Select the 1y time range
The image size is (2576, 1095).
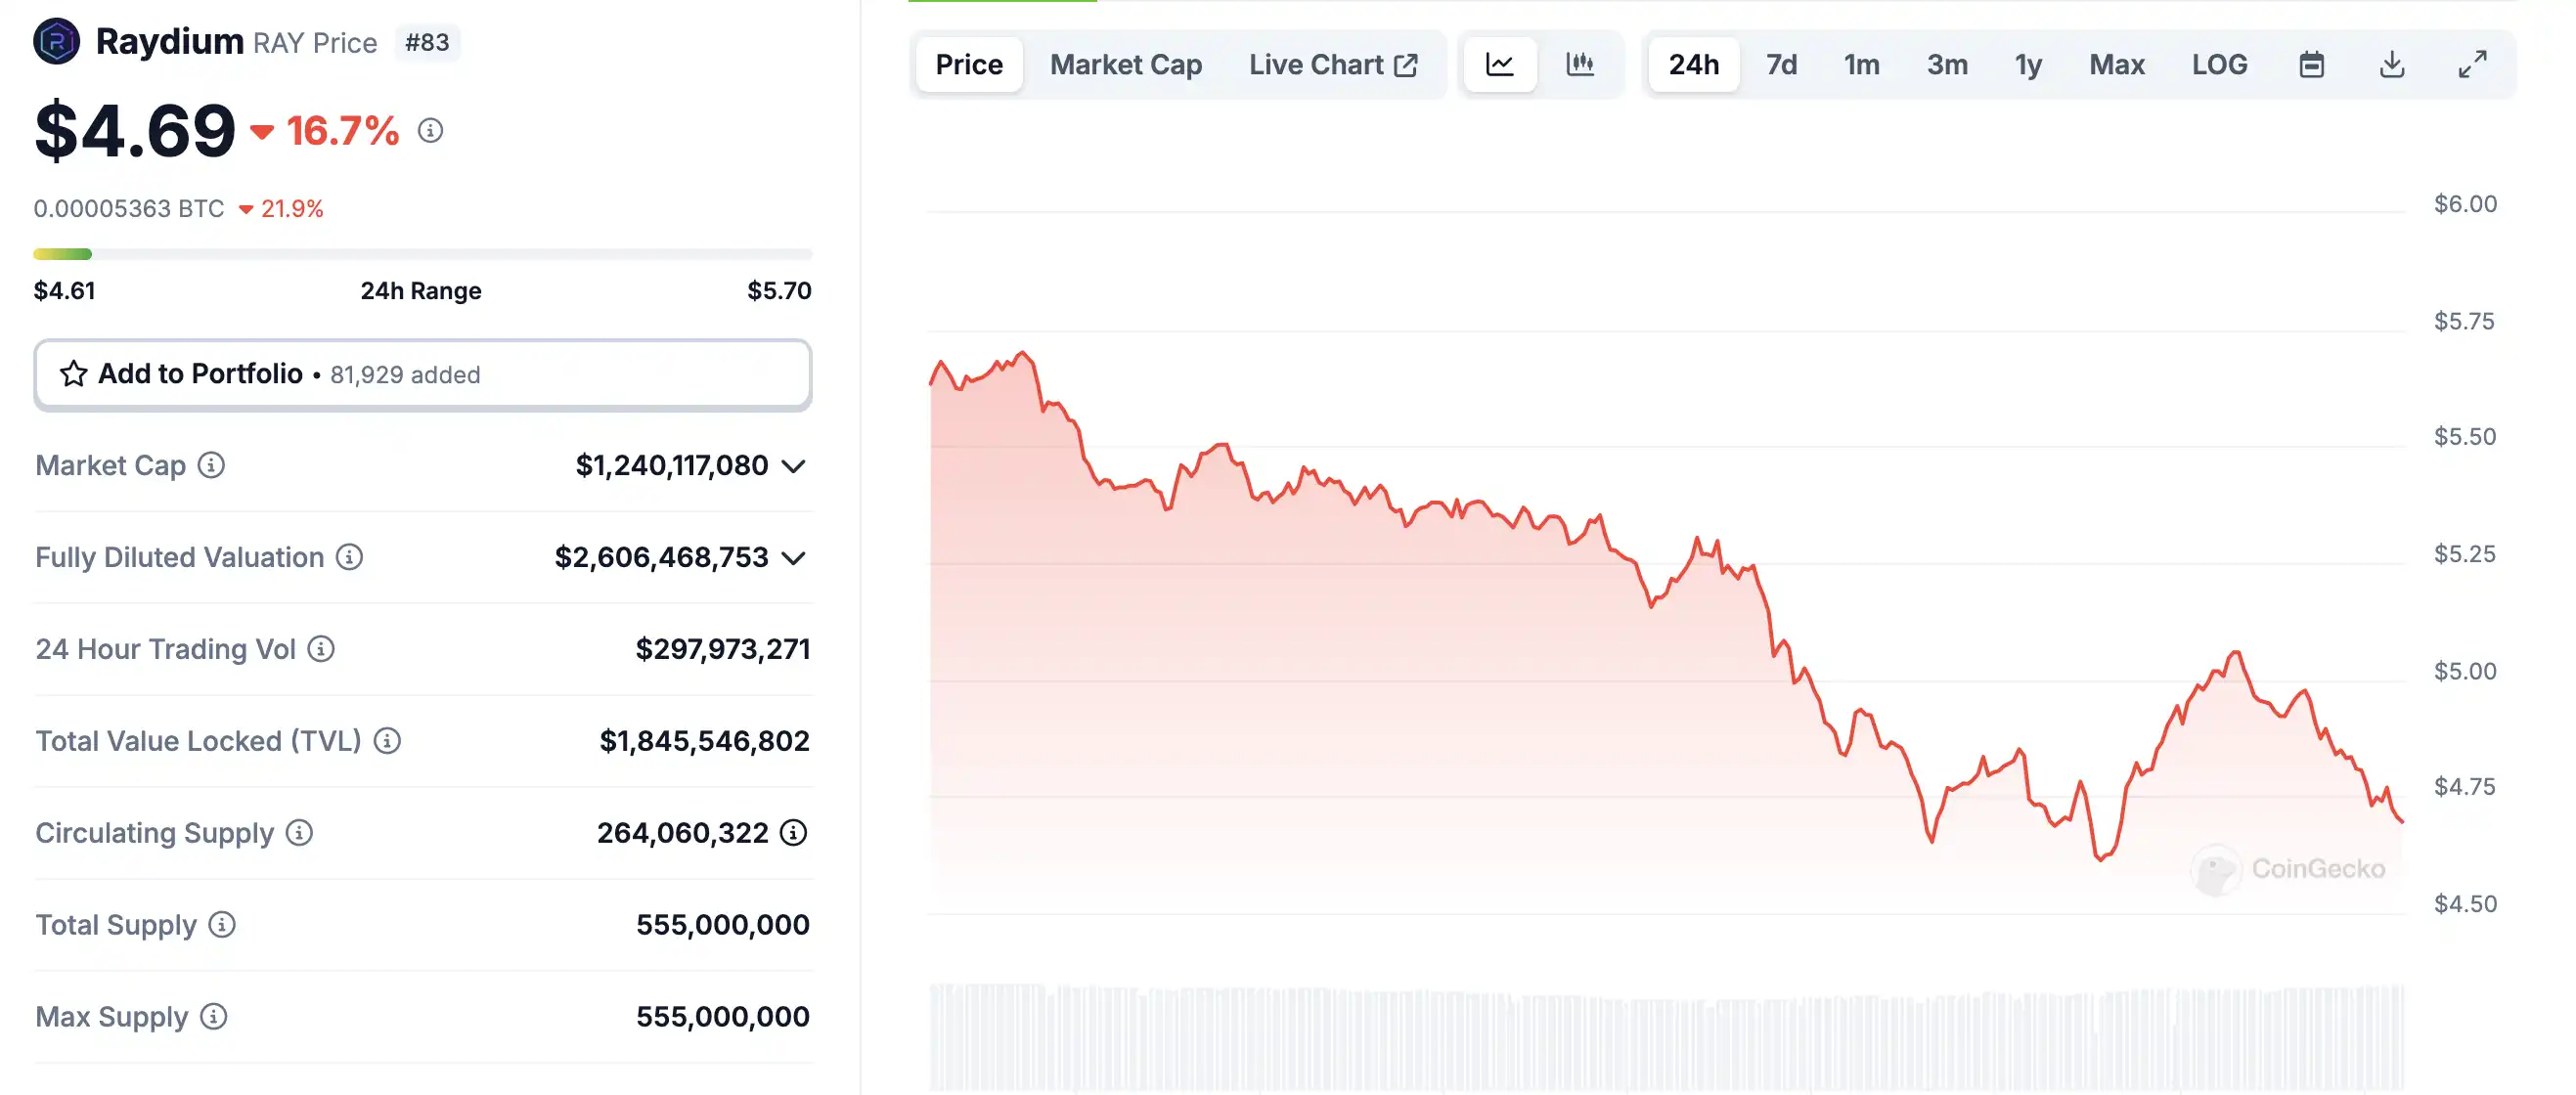point(2028,65)
